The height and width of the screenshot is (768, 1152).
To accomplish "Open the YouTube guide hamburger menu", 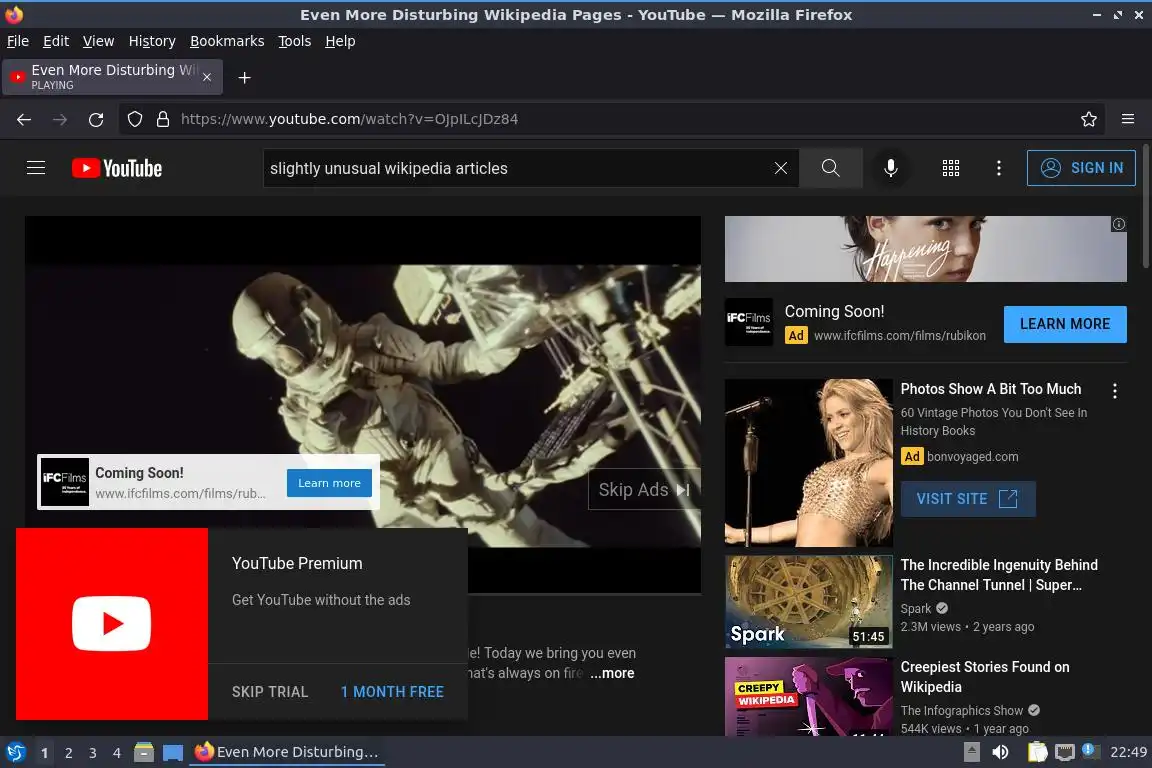I will coord(36,168).
